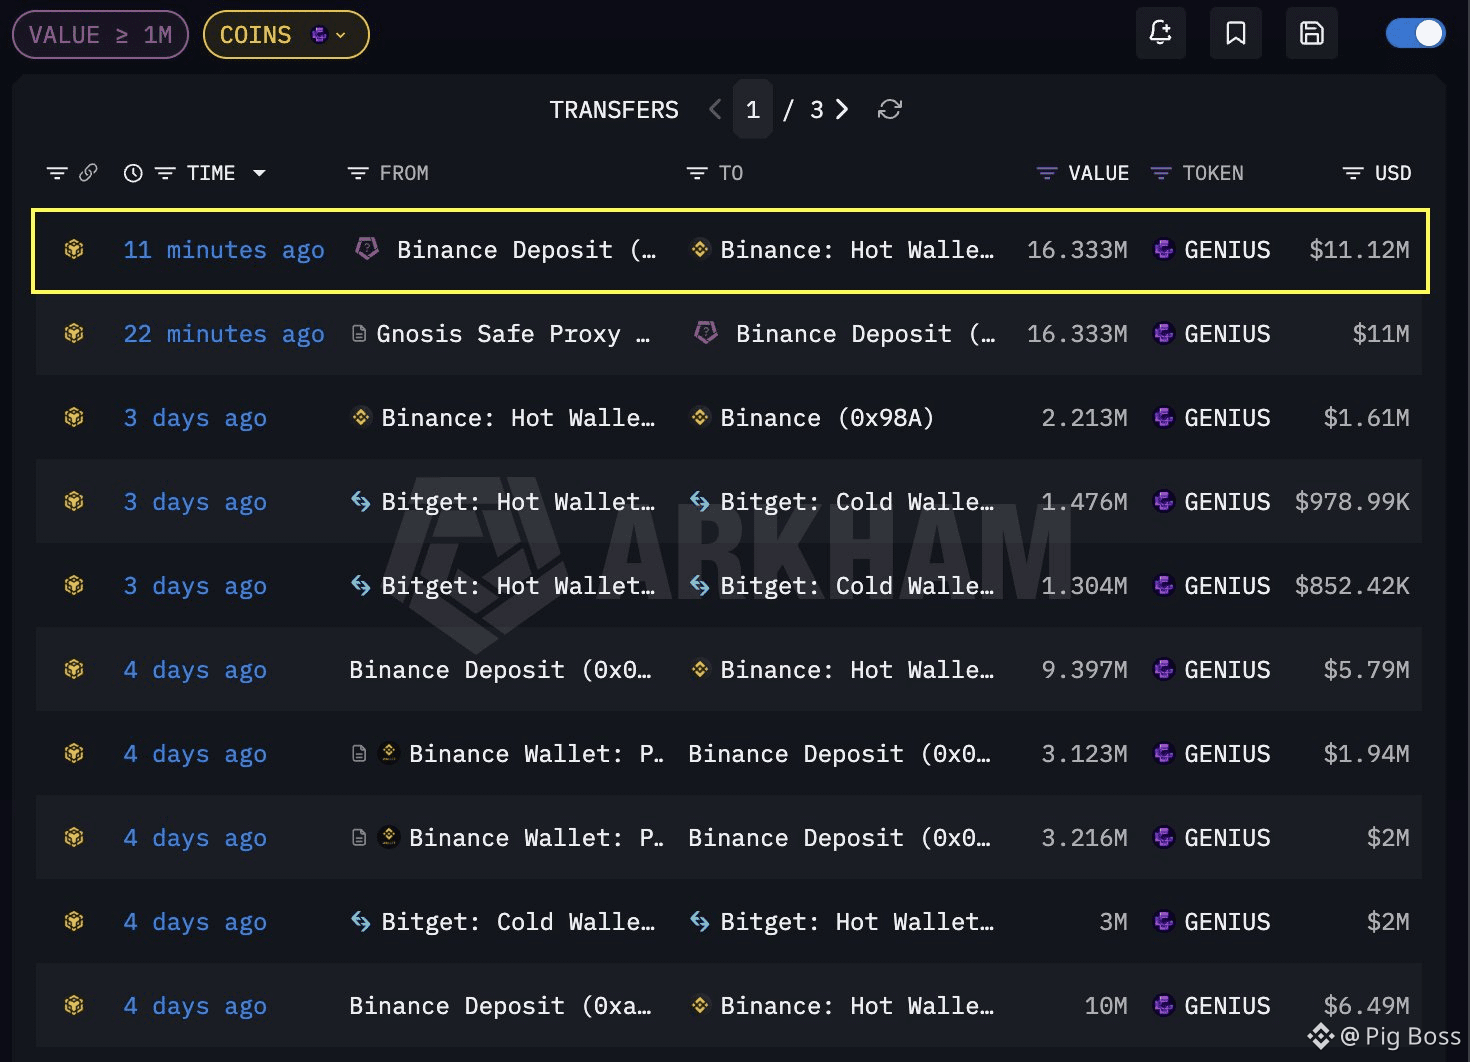Open the Binance (0x98A) recipient
This screenshot has width=1470, height=1062.
pyautogui.click(x=827, y=418)
